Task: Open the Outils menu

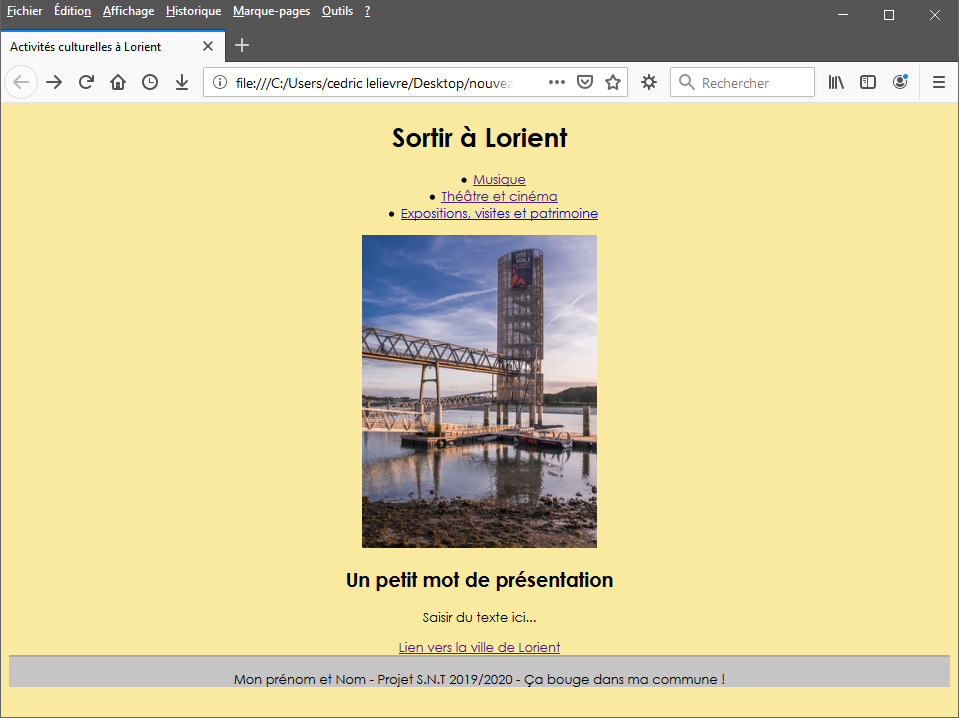Action: [x=338, y=11]
